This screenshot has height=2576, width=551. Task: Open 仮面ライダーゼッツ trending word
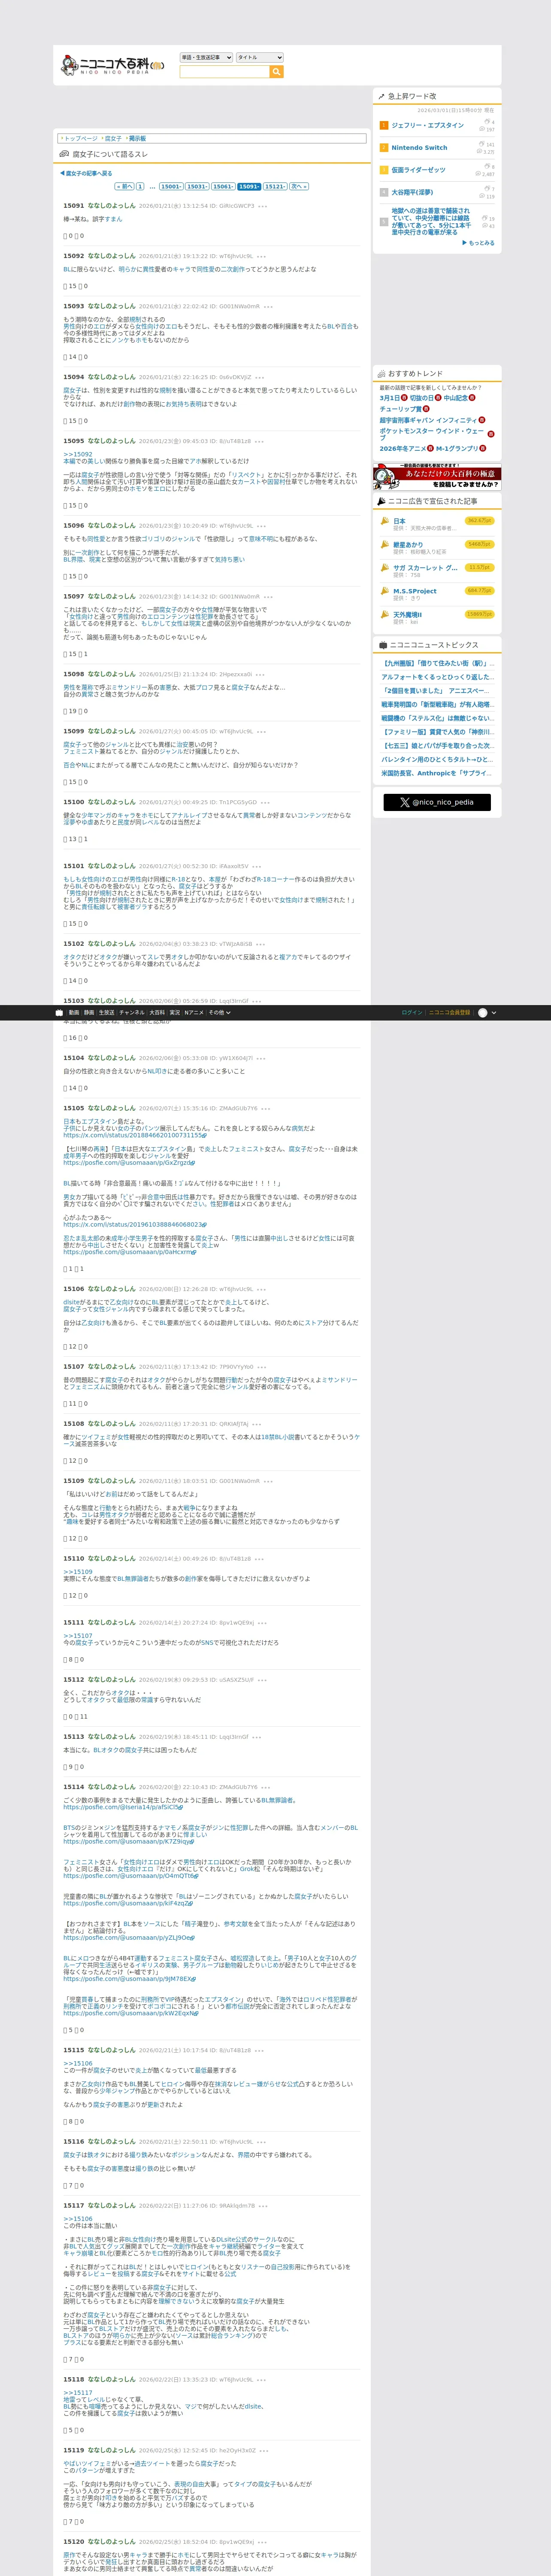tap(418, 170)
